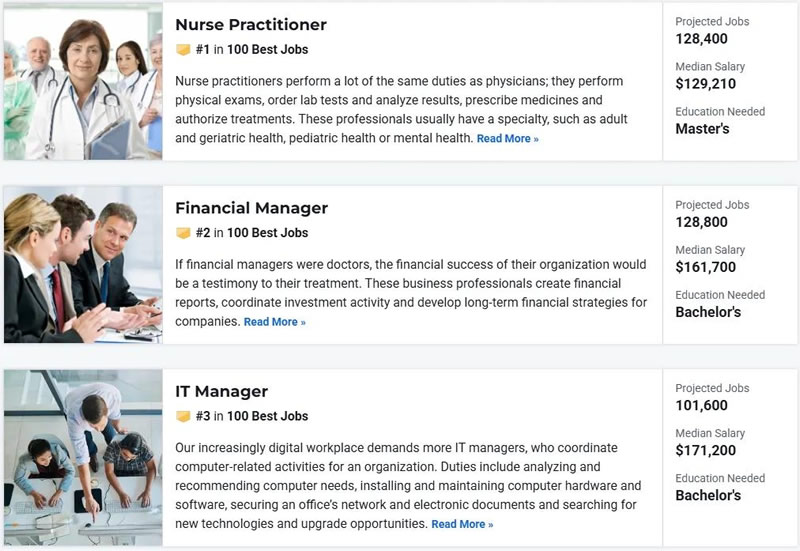Click the IT Manager photo thumbnail
Viewport: 800px width, 551px height.
pyautogui.click(x=82, y=458)
